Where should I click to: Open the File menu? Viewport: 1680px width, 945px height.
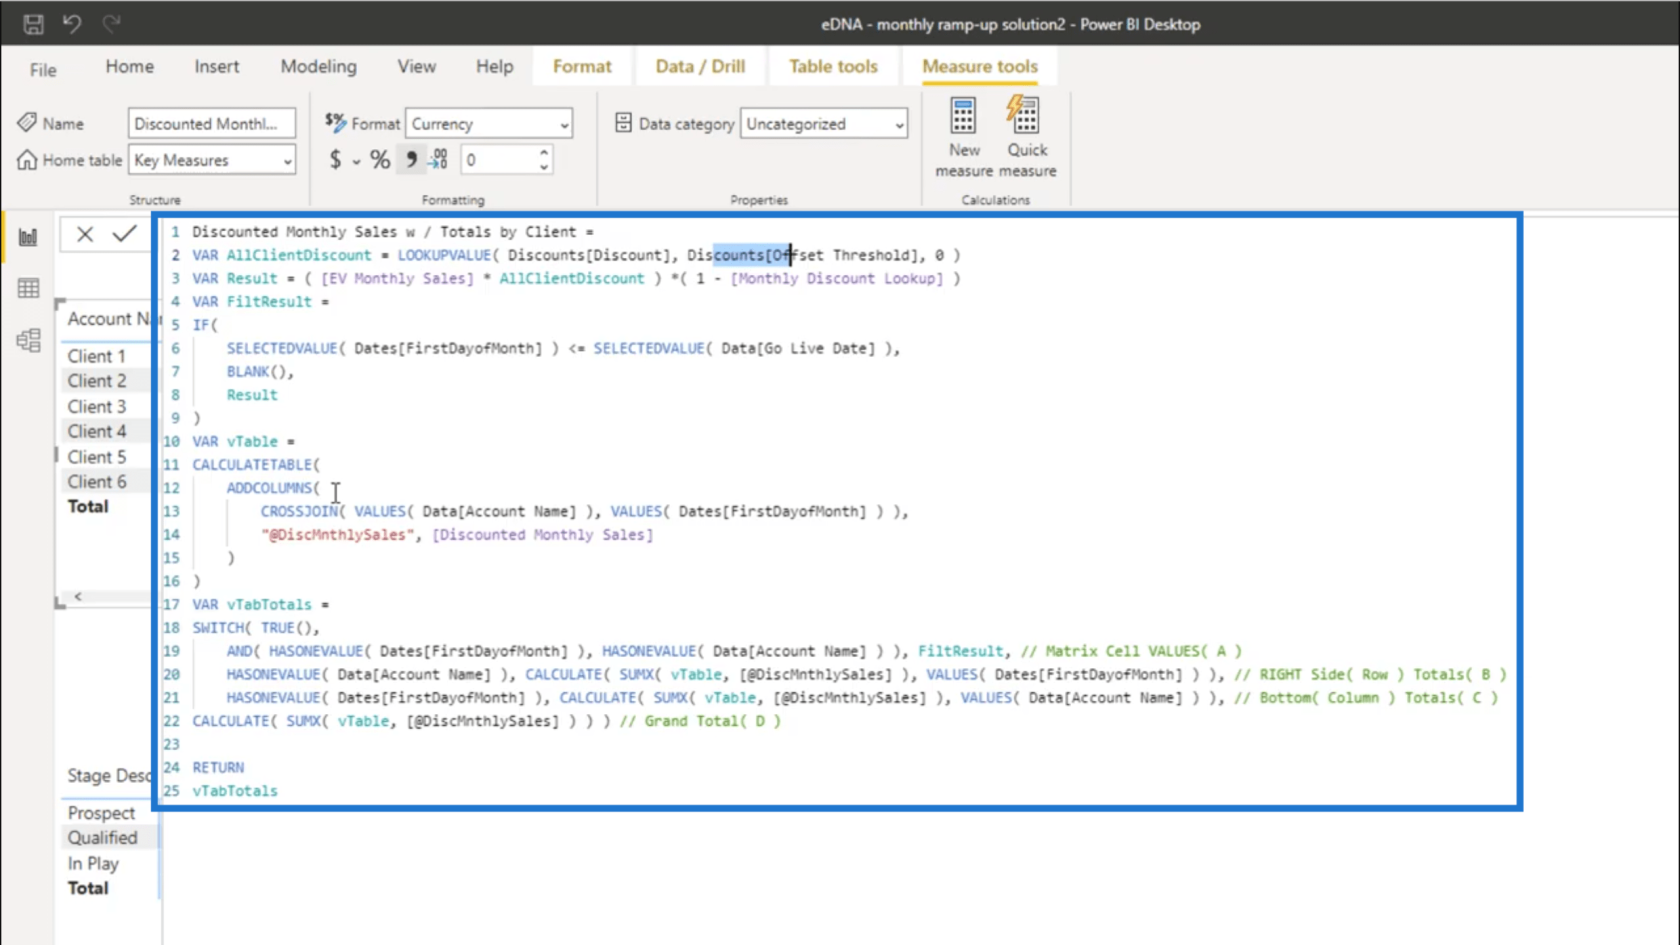(43, 69)
